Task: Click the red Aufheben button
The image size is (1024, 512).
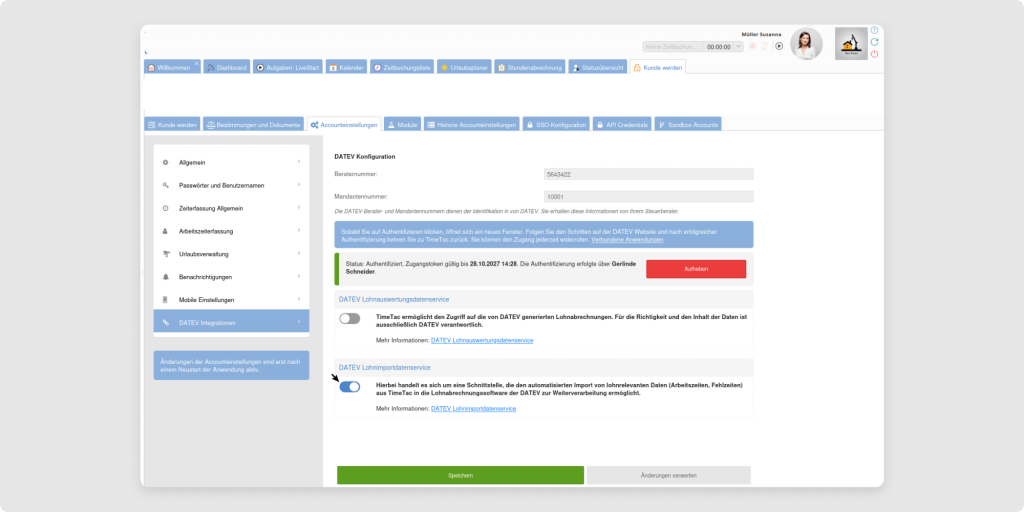Action: [x=696, y=269]
